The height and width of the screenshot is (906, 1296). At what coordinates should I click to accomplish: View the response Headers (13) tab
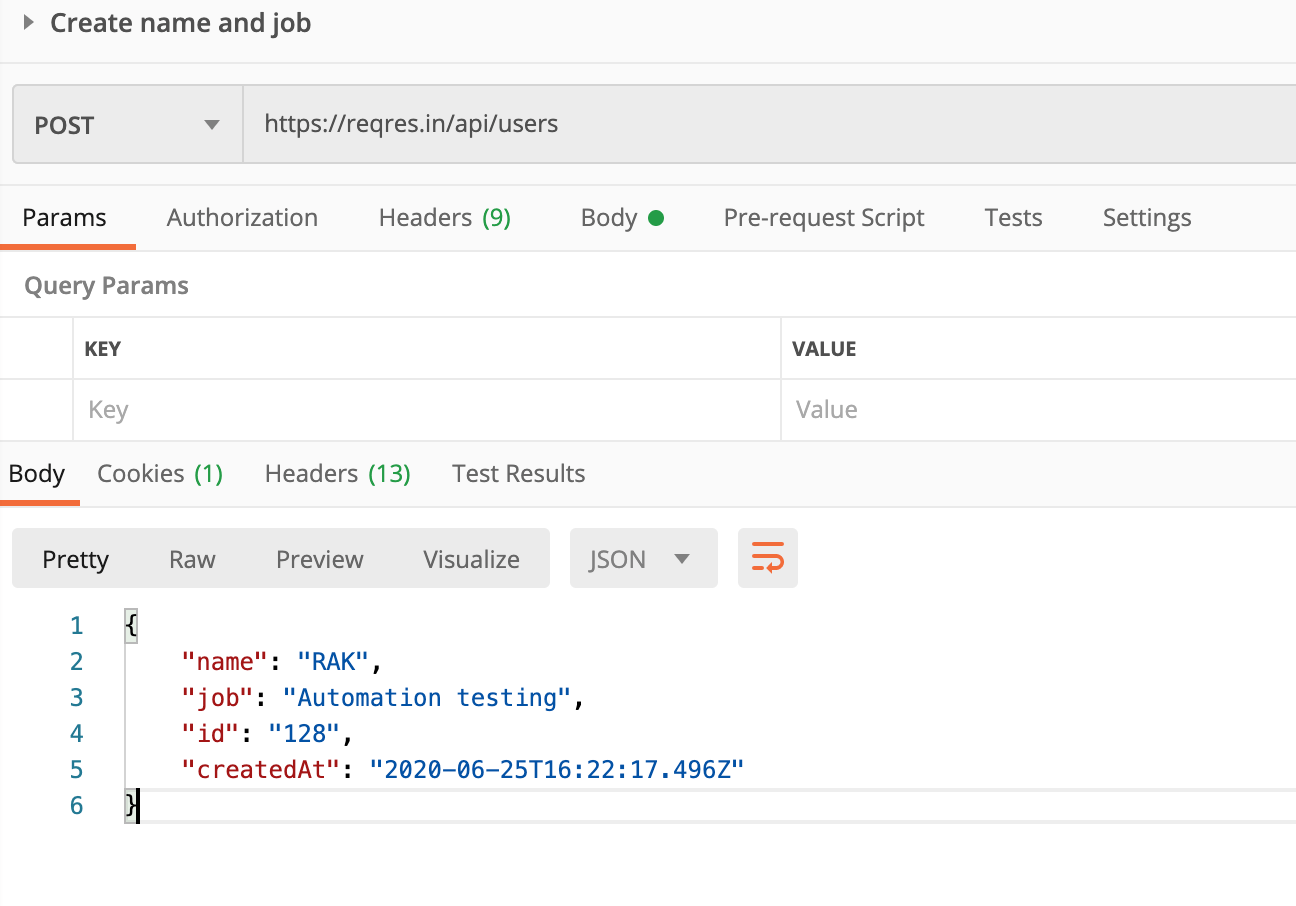(337, 474)
